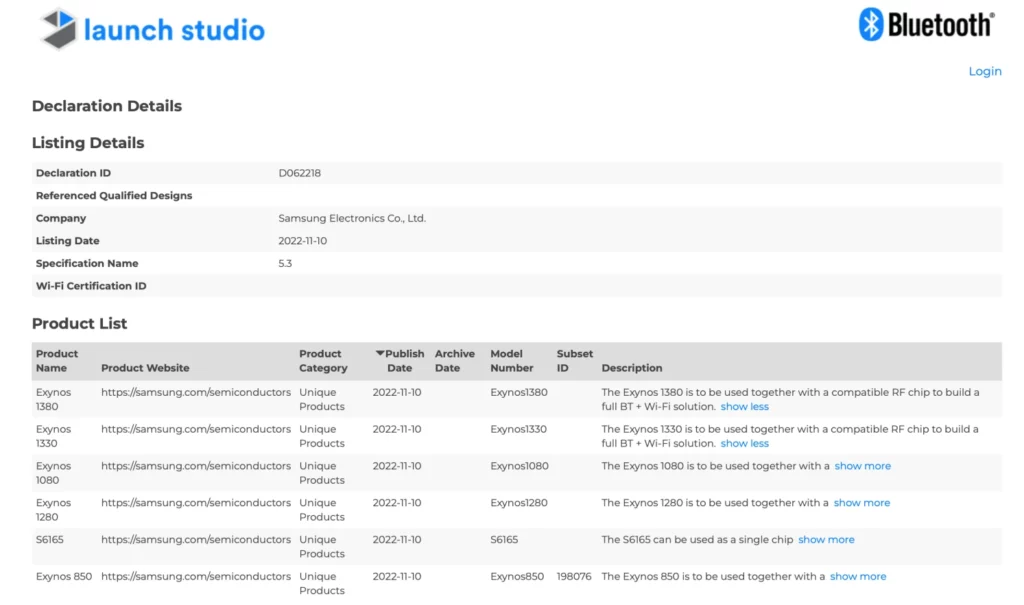Image resolution: width=1024 pixels, height=605 pixels.
Task: Sort by the Archive Date column header
Action: click(x=455, y=361)
